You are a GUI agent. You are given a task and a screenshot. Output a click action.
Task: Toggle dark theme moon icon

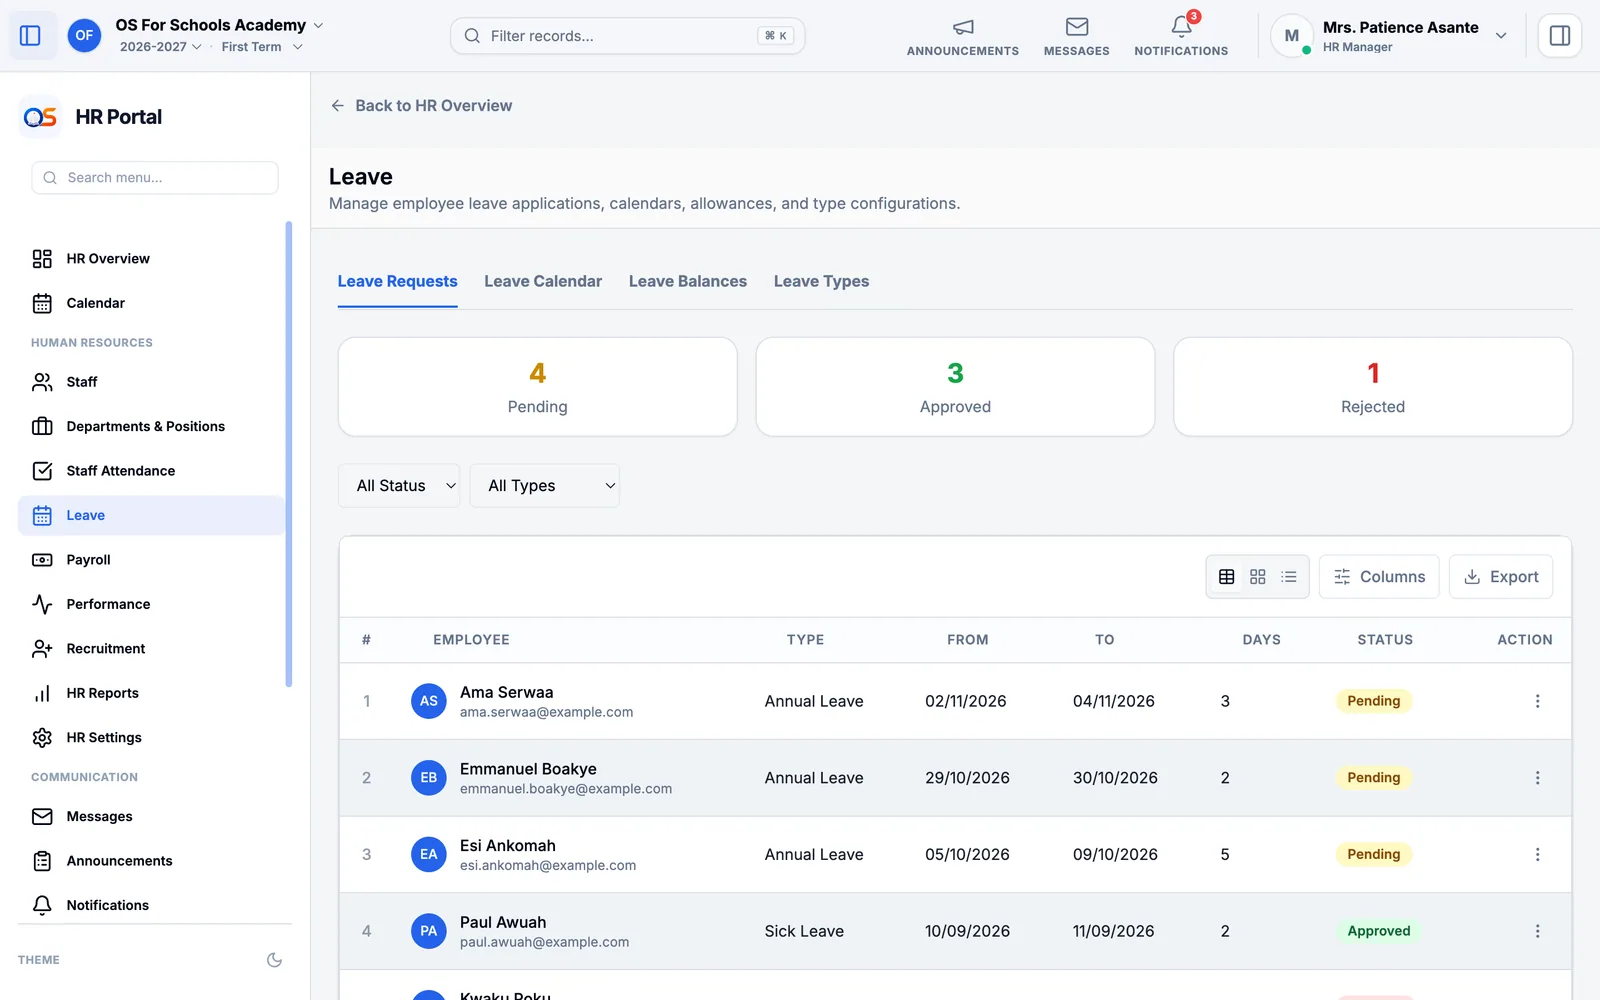coord(274,960)
